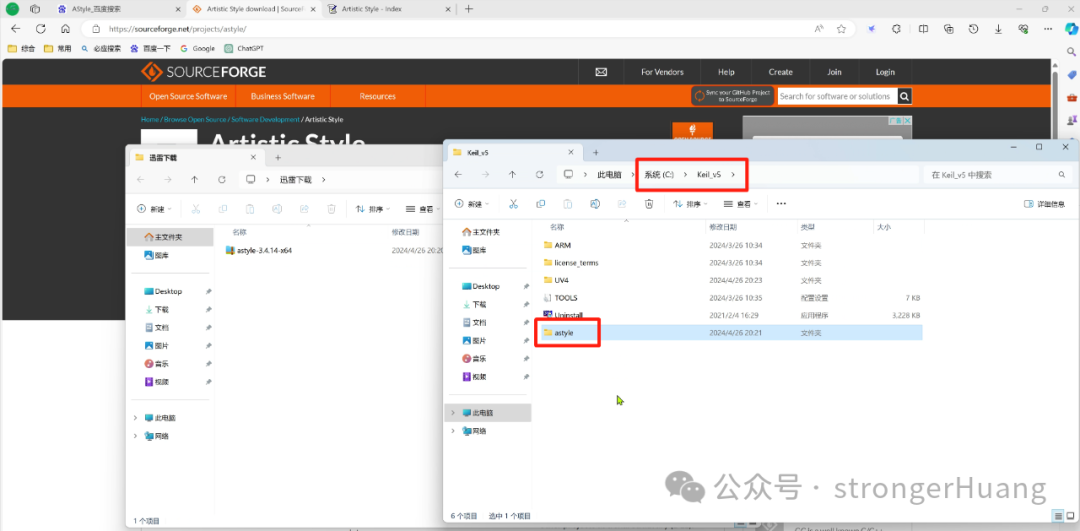Click the 详细信息 details pane button
This screenshot has height=531, width=1080.
tap(1044, 204)
